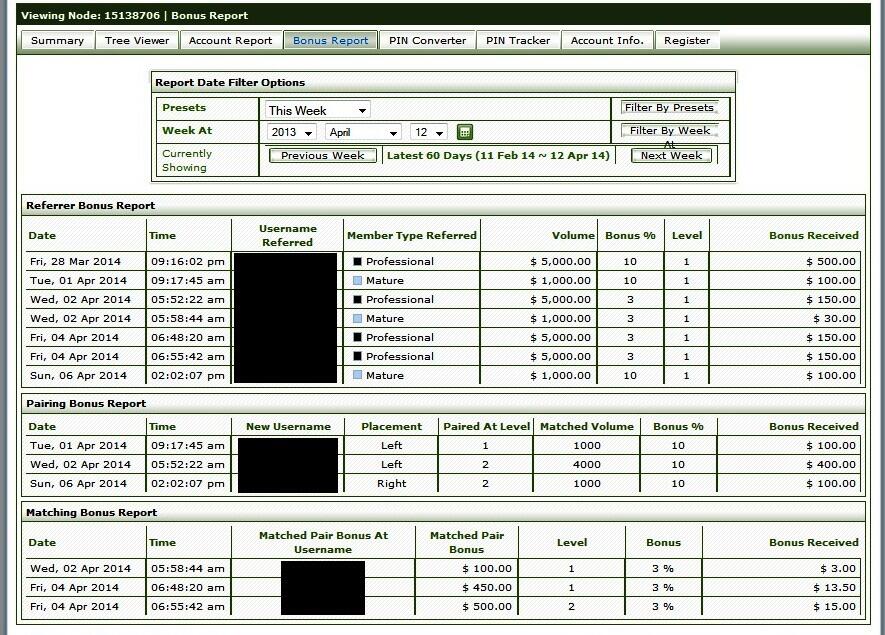Click the 09:16:02 pm time cell

pos(187,261)
